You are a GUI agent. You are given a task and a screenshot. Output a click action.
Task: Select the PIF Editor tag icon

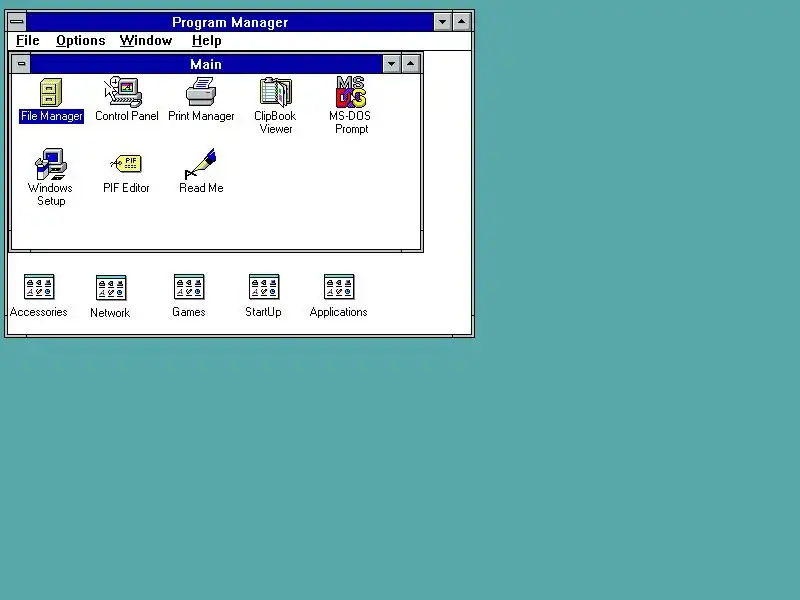click(126, 163)
